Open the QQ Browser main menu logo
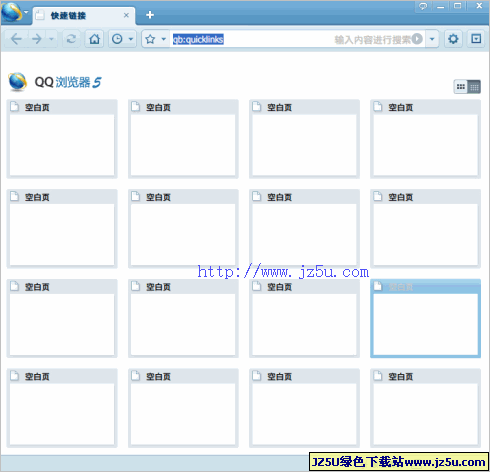 12,12
